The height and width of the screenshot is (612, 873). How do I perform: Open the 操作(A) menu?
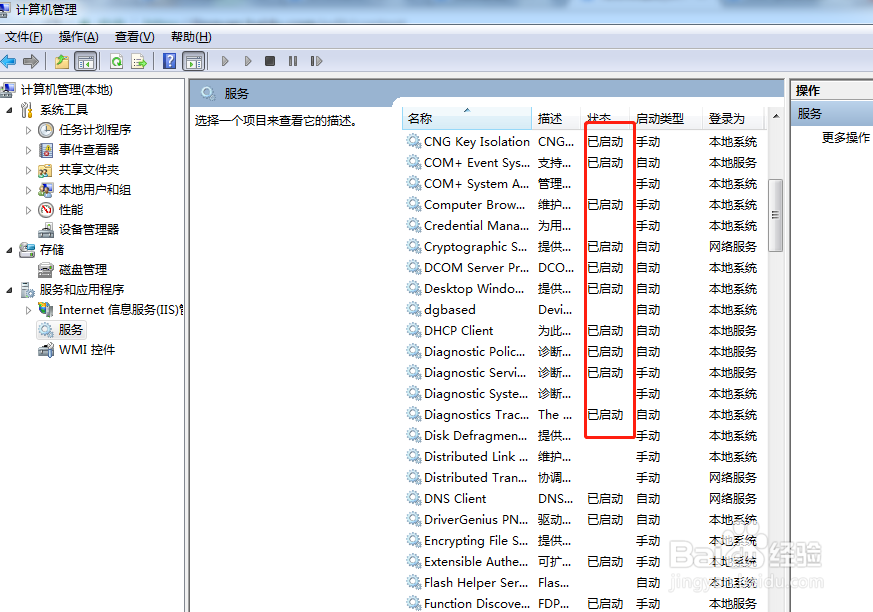79,37
